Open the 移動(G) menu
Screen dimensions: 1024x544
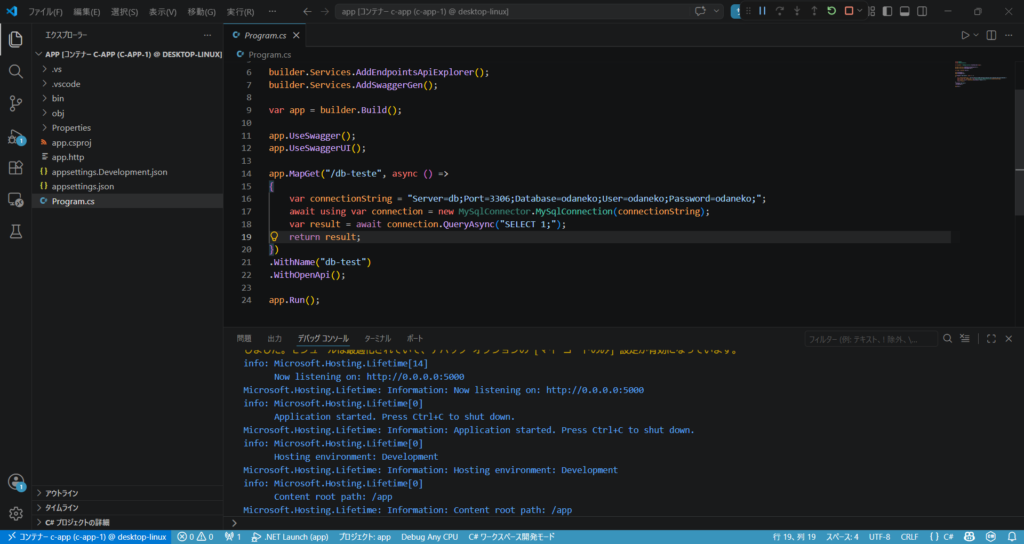[x=201, y=12]
